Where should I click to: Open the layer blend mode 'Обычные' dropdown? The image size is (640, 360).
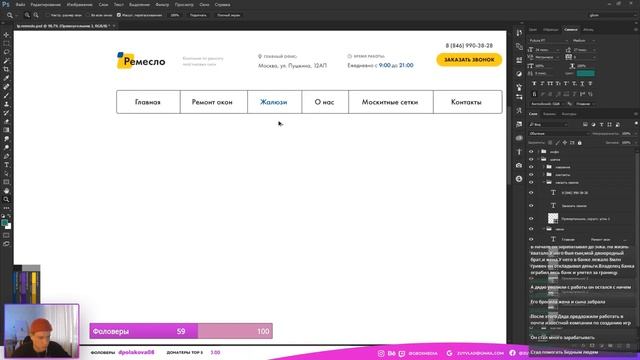point(558,133)
